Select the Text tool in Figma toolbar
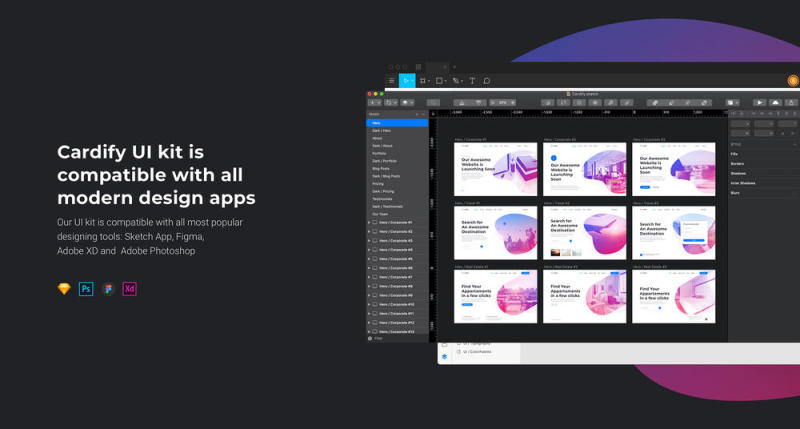Image resolution: width=800 pixels, height=429 pixels. pyautogui.click(x=472, y=81)
